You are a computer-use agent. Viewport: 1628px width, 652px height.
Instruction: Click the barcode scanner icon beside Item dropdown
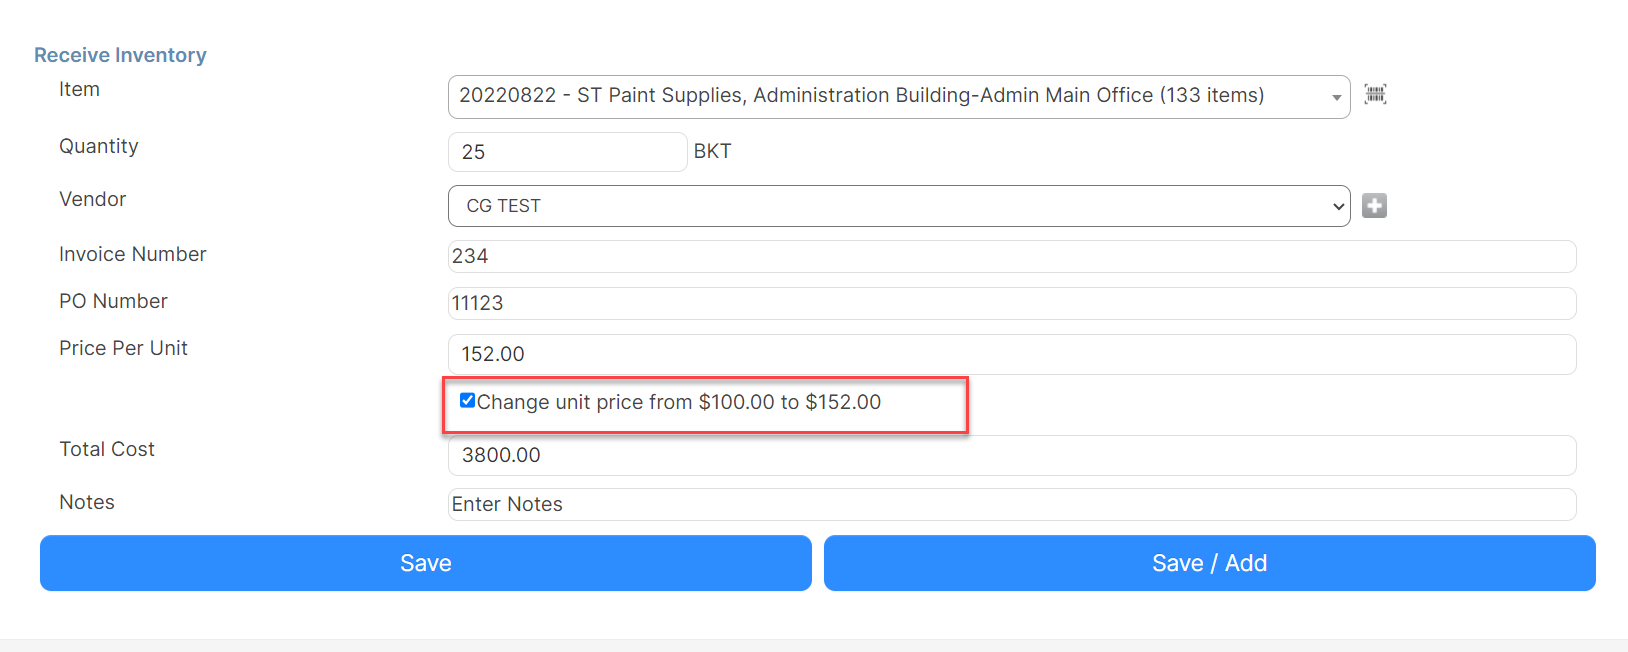coord(1375,95)
